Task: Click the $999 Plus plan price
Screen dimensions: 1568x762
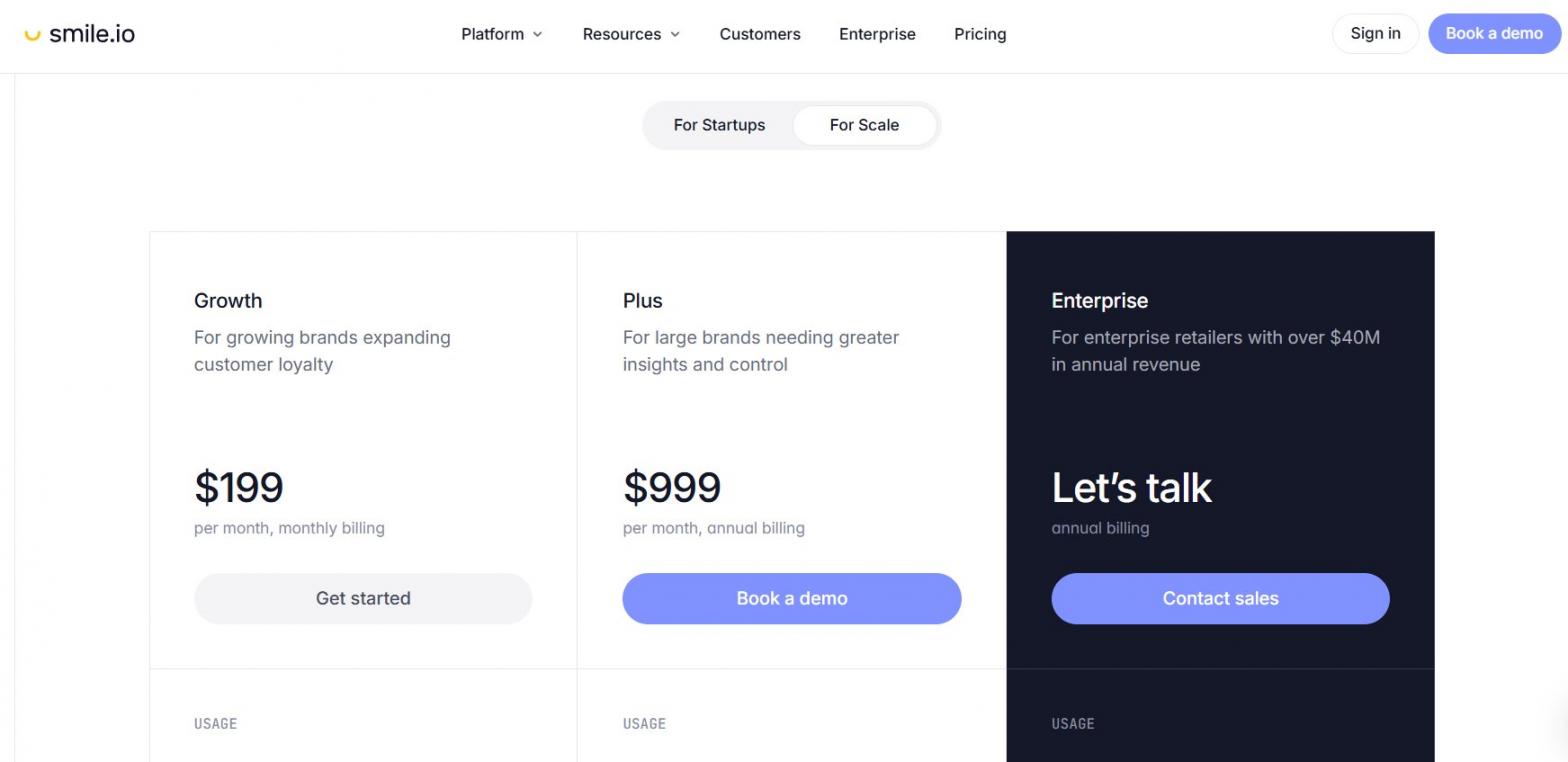Action: [672, 488]
